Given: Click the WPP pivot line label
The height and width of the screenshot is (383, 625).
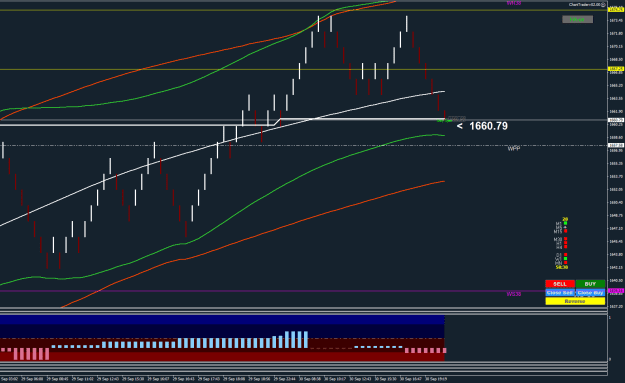Looking at the screenshot, I should click(x=514, y=149).
